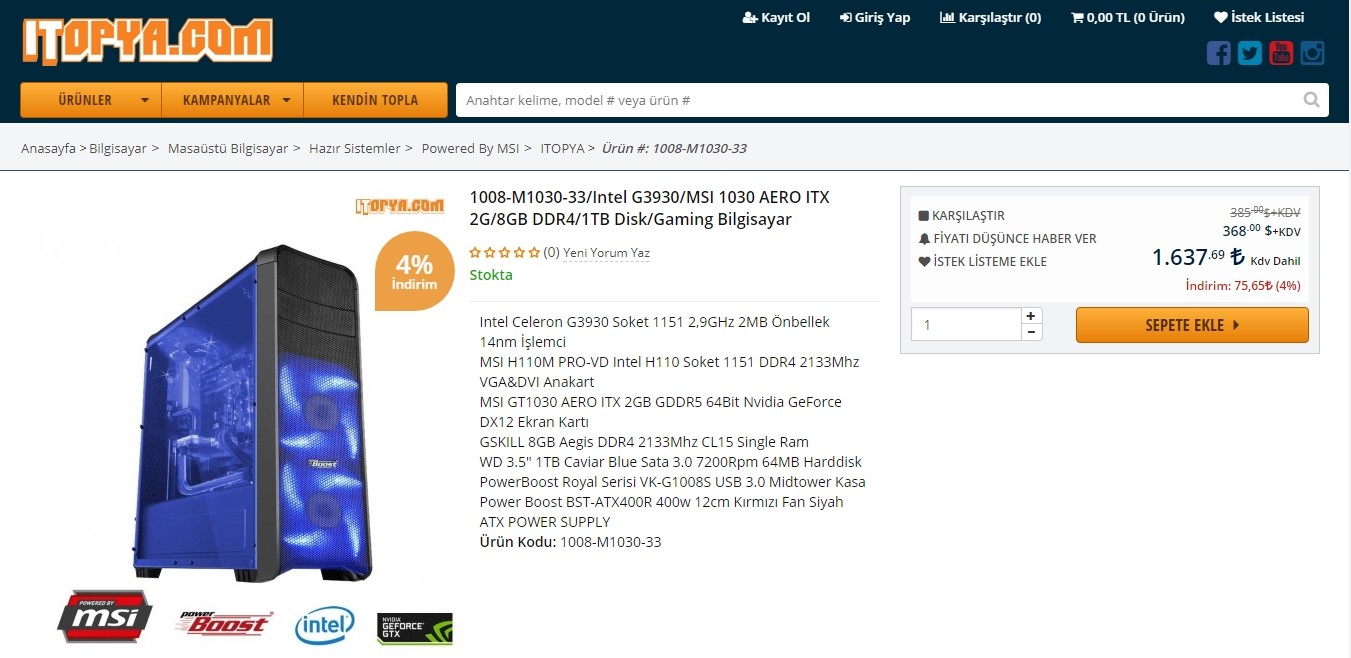Click the Power Boost brand logo
The height and width of the screenshot is (658, 1351).
[x=223, y=623]
